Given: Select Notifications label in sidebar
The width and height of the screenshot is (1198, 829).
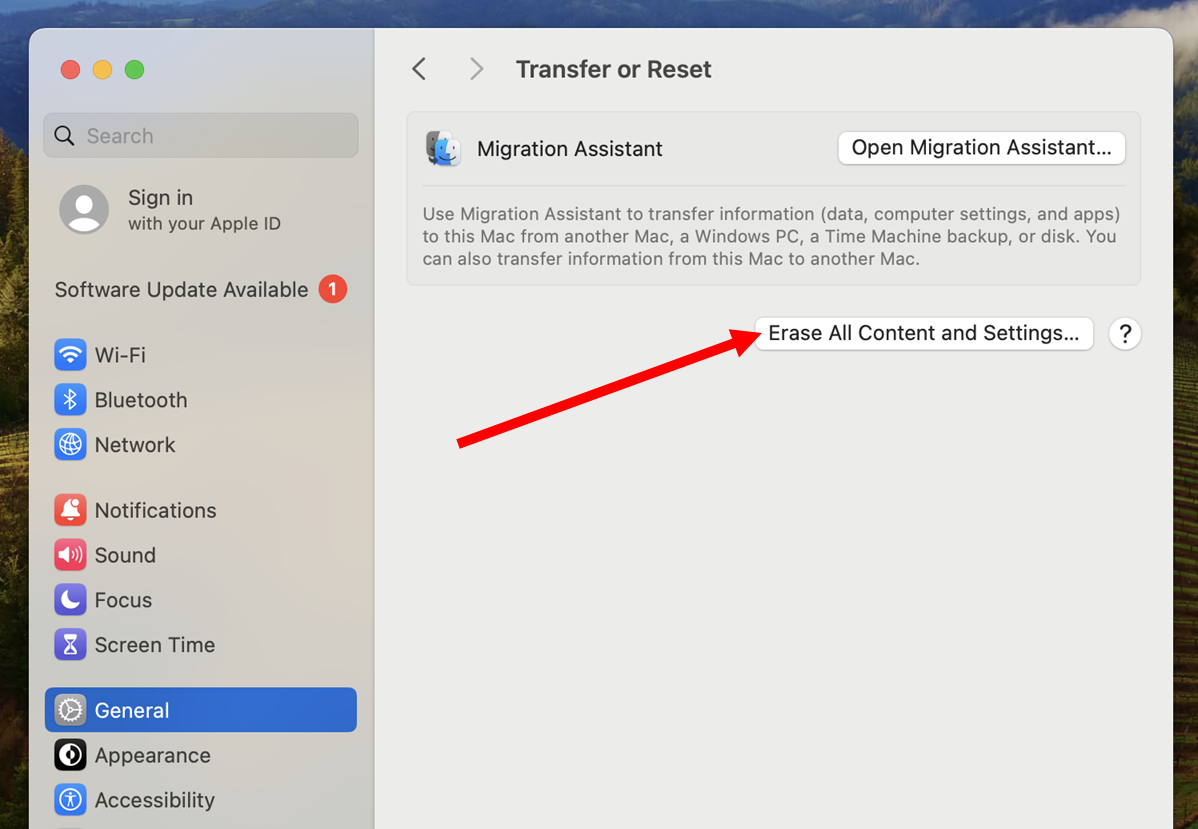Looking at the screenshot, I should (155, 510).
